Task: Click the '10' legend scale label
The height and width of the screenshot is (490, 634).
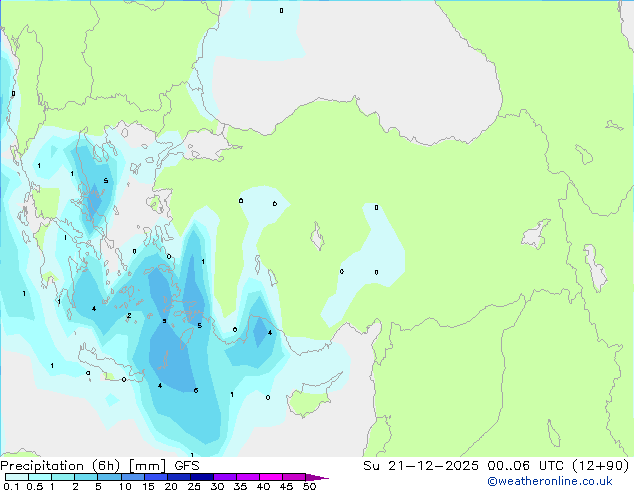Action: click(x=125, y=486)
